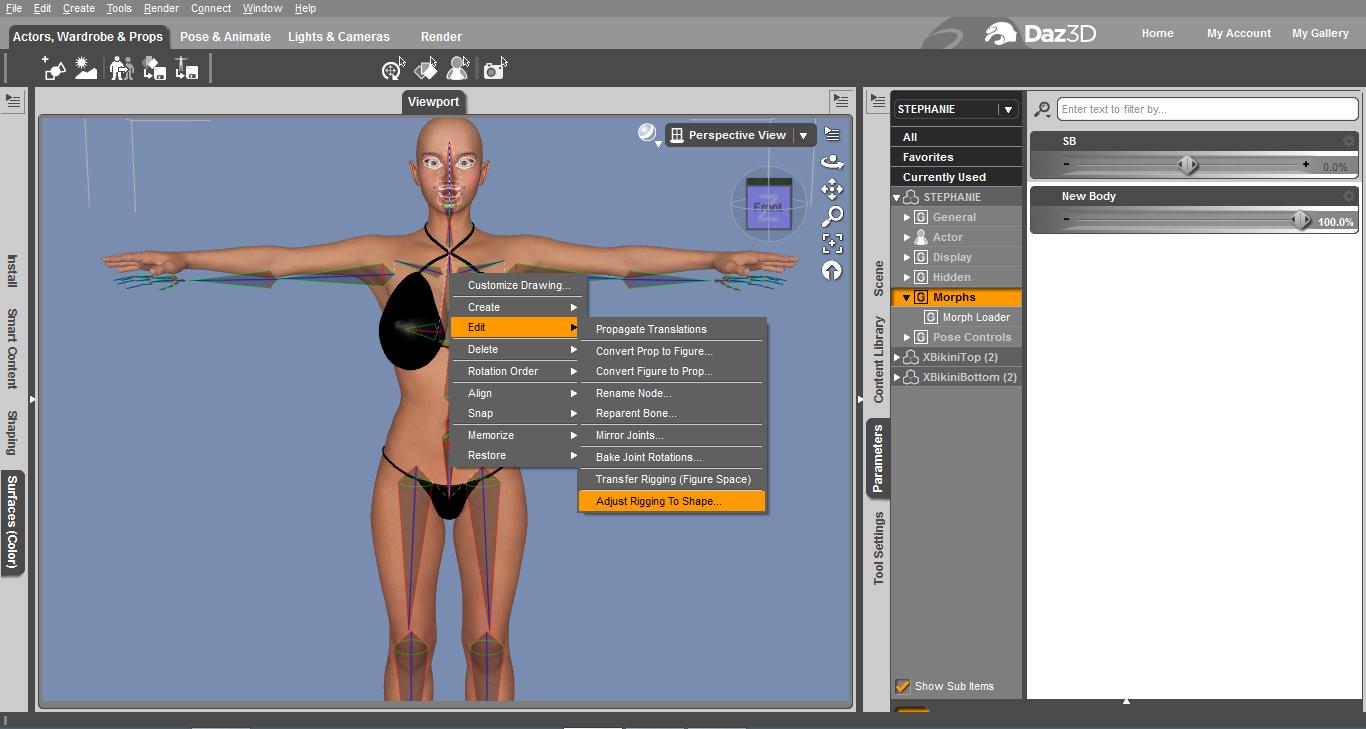Show the All properties filter

click(x=957, y=137)
